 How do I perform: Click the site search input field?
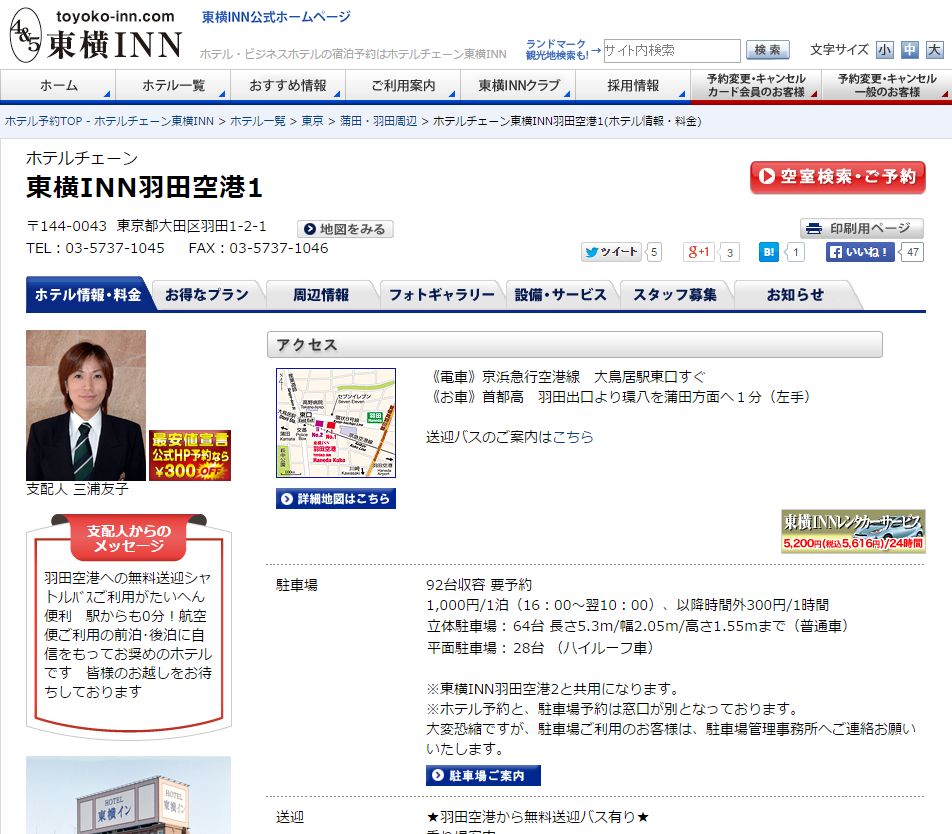tap(671, 50)
